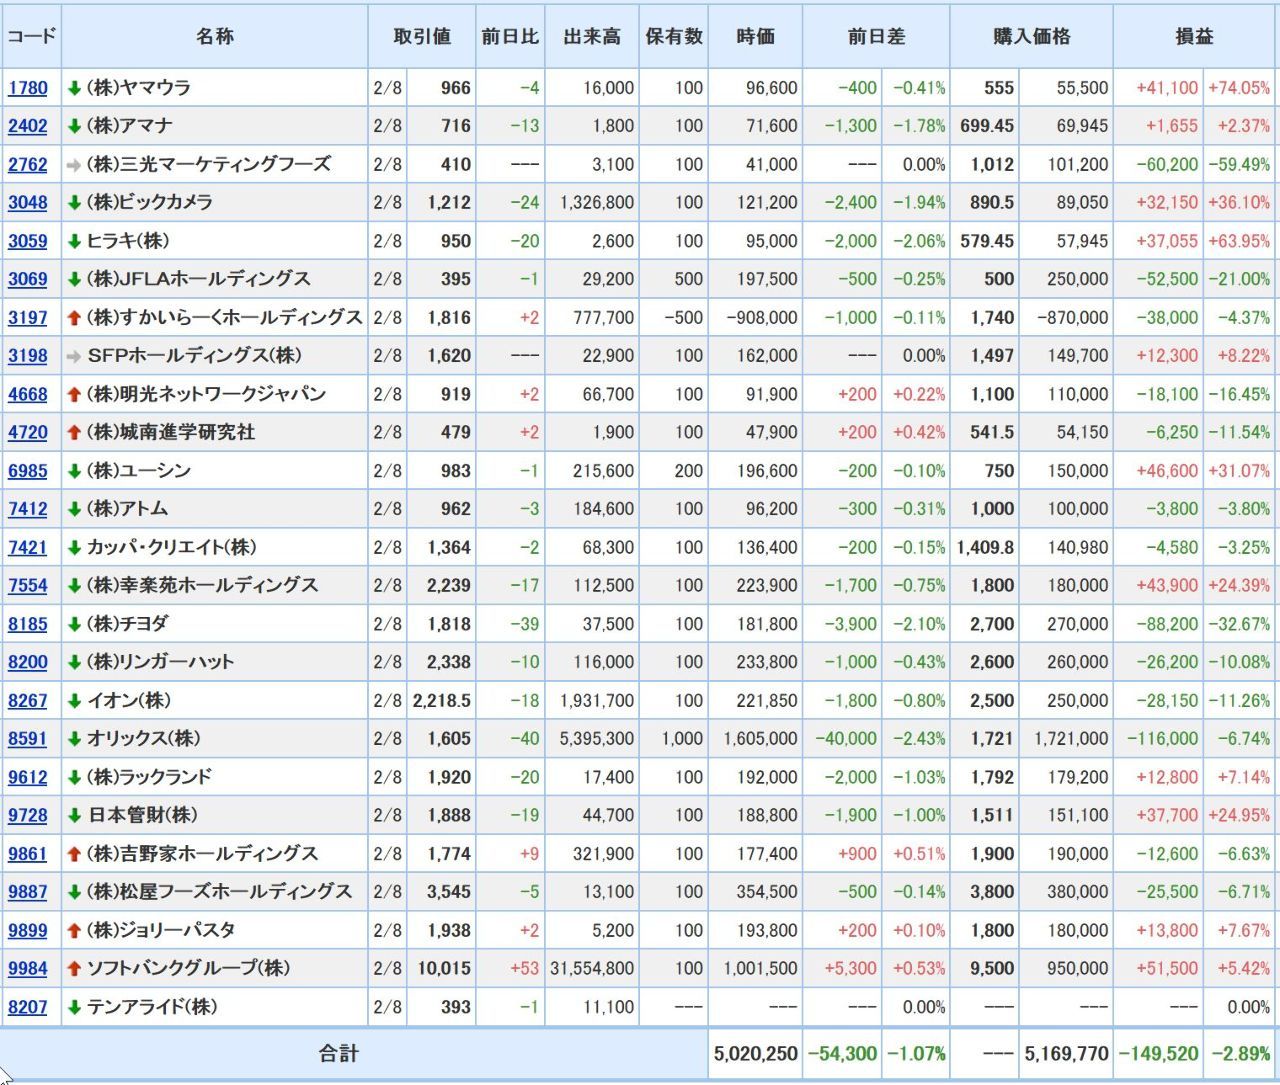
Task: Click the green down arrow beside イオン(株)
Action: click(x=74, y=701)
